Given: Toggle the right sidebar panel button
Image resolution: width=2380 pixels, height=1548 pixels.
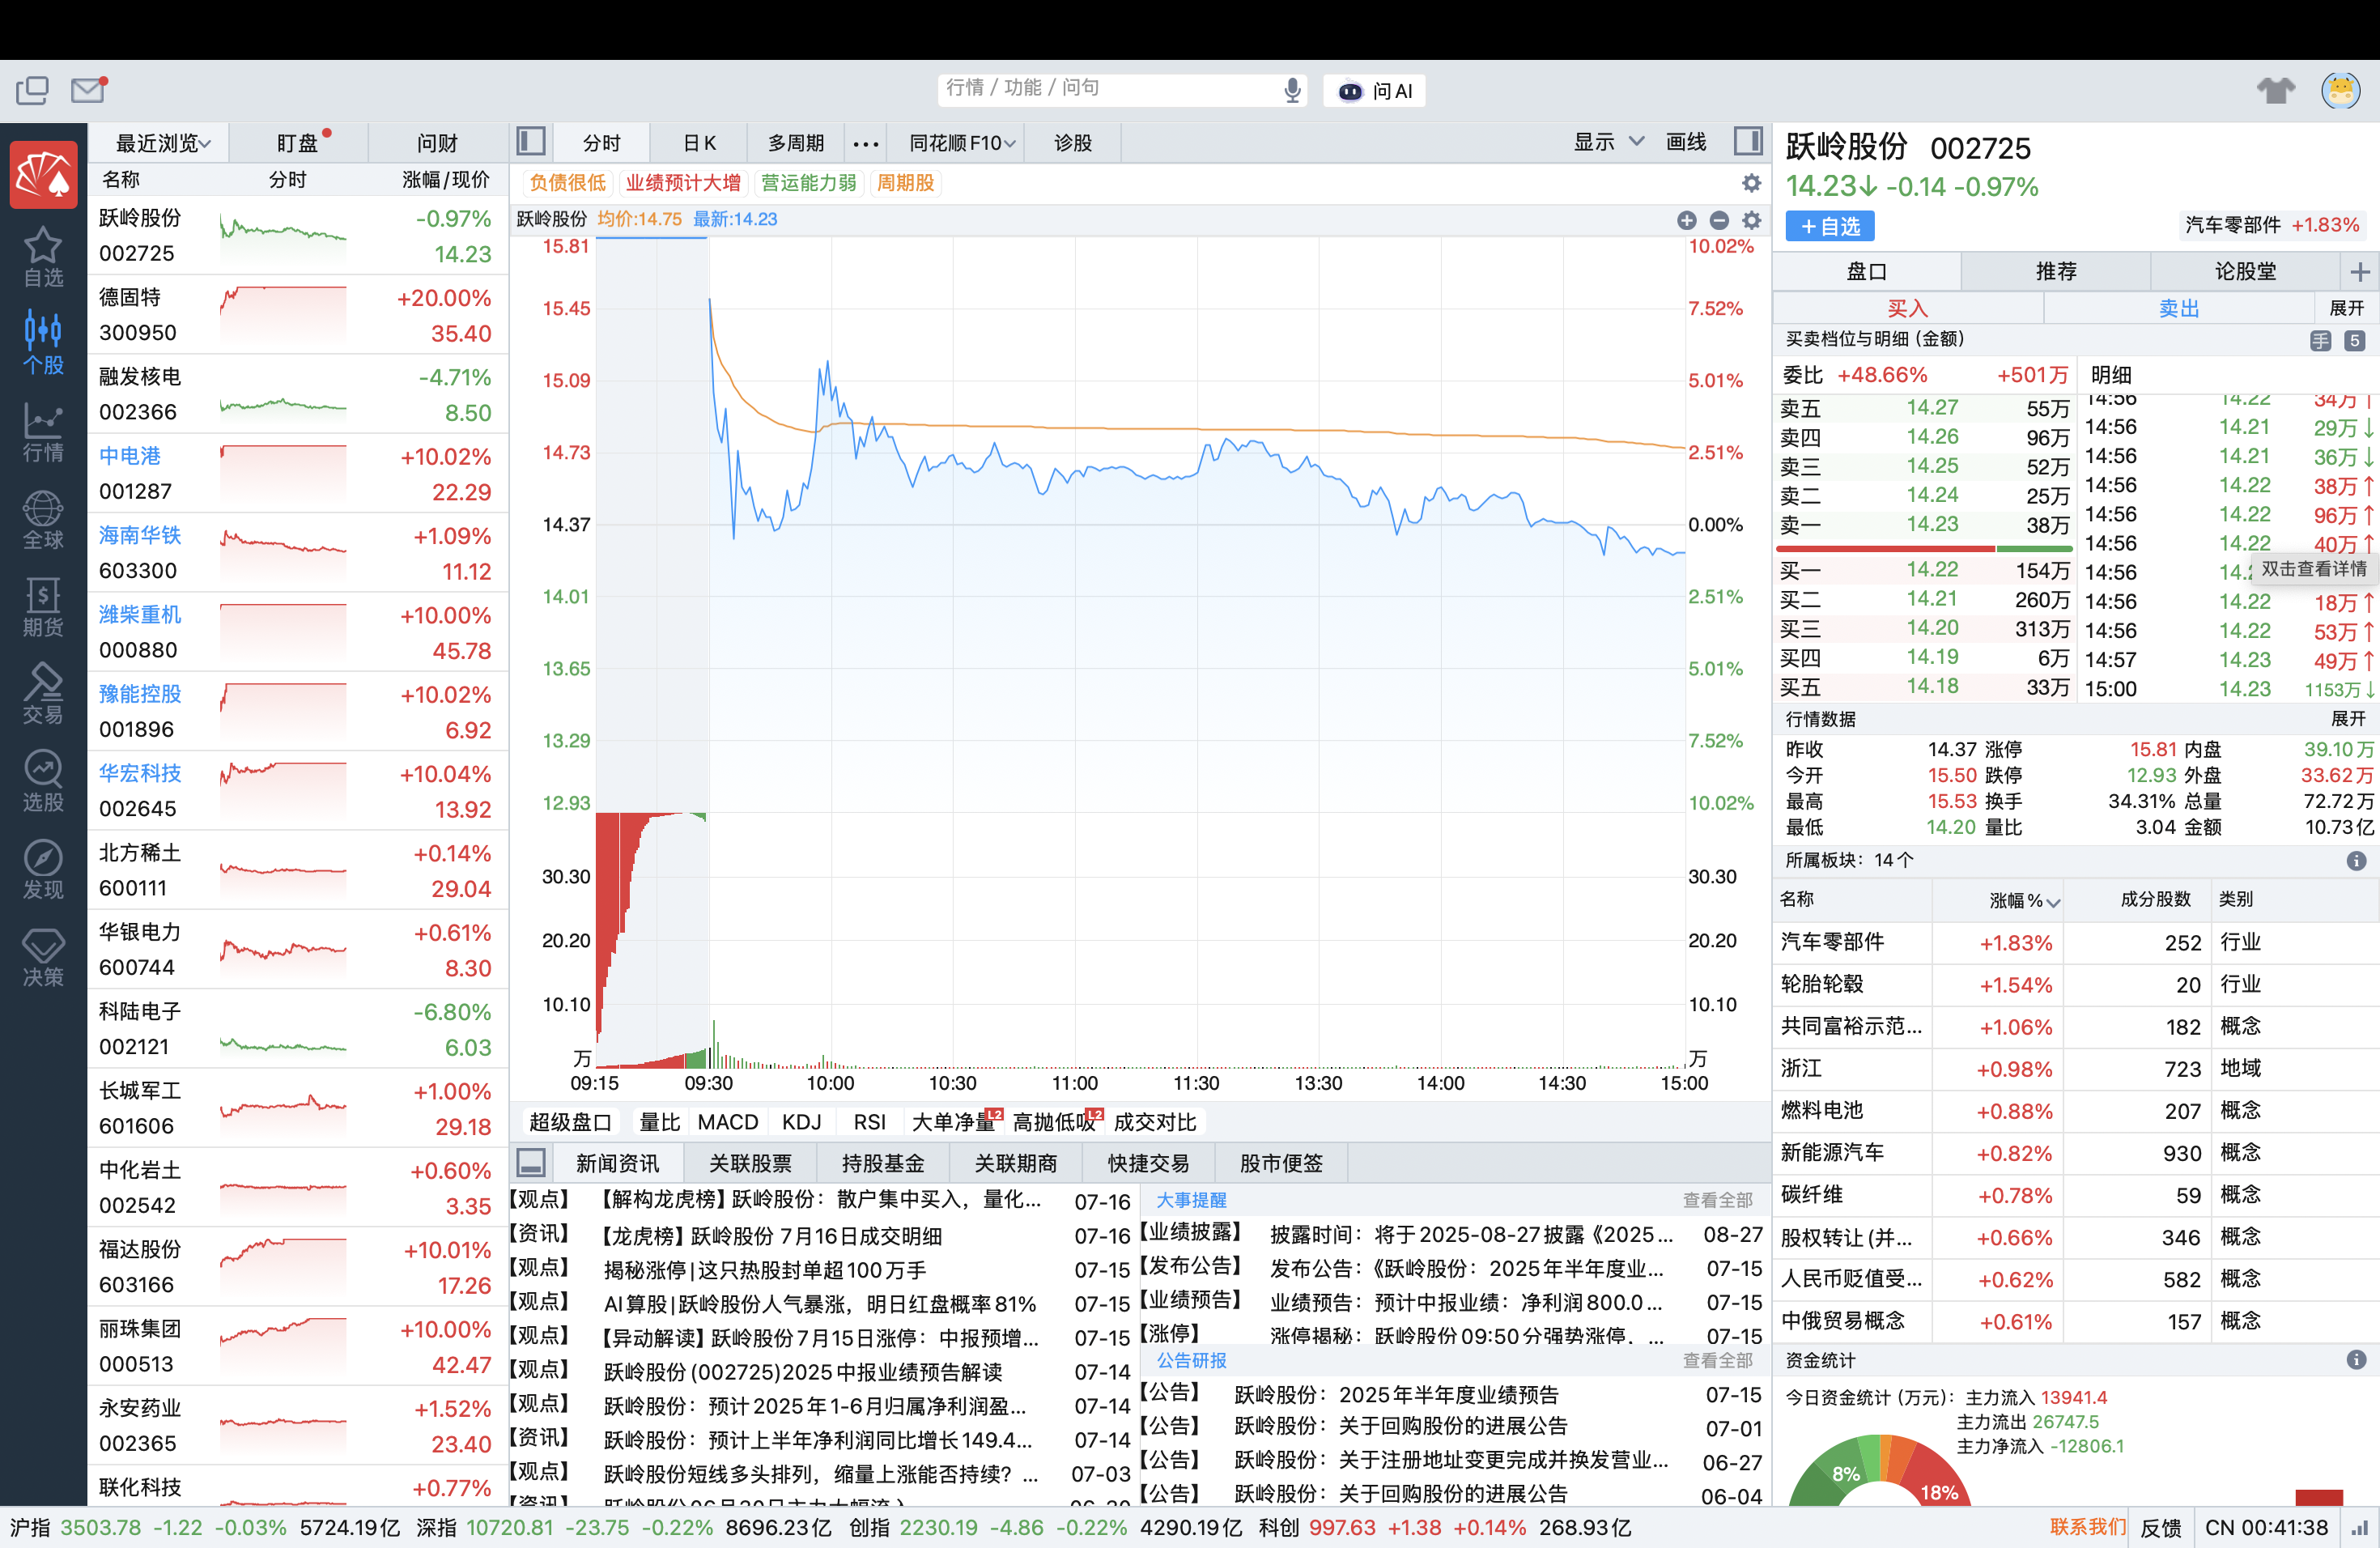Looking at the screenshot, I should point(1748,142).
